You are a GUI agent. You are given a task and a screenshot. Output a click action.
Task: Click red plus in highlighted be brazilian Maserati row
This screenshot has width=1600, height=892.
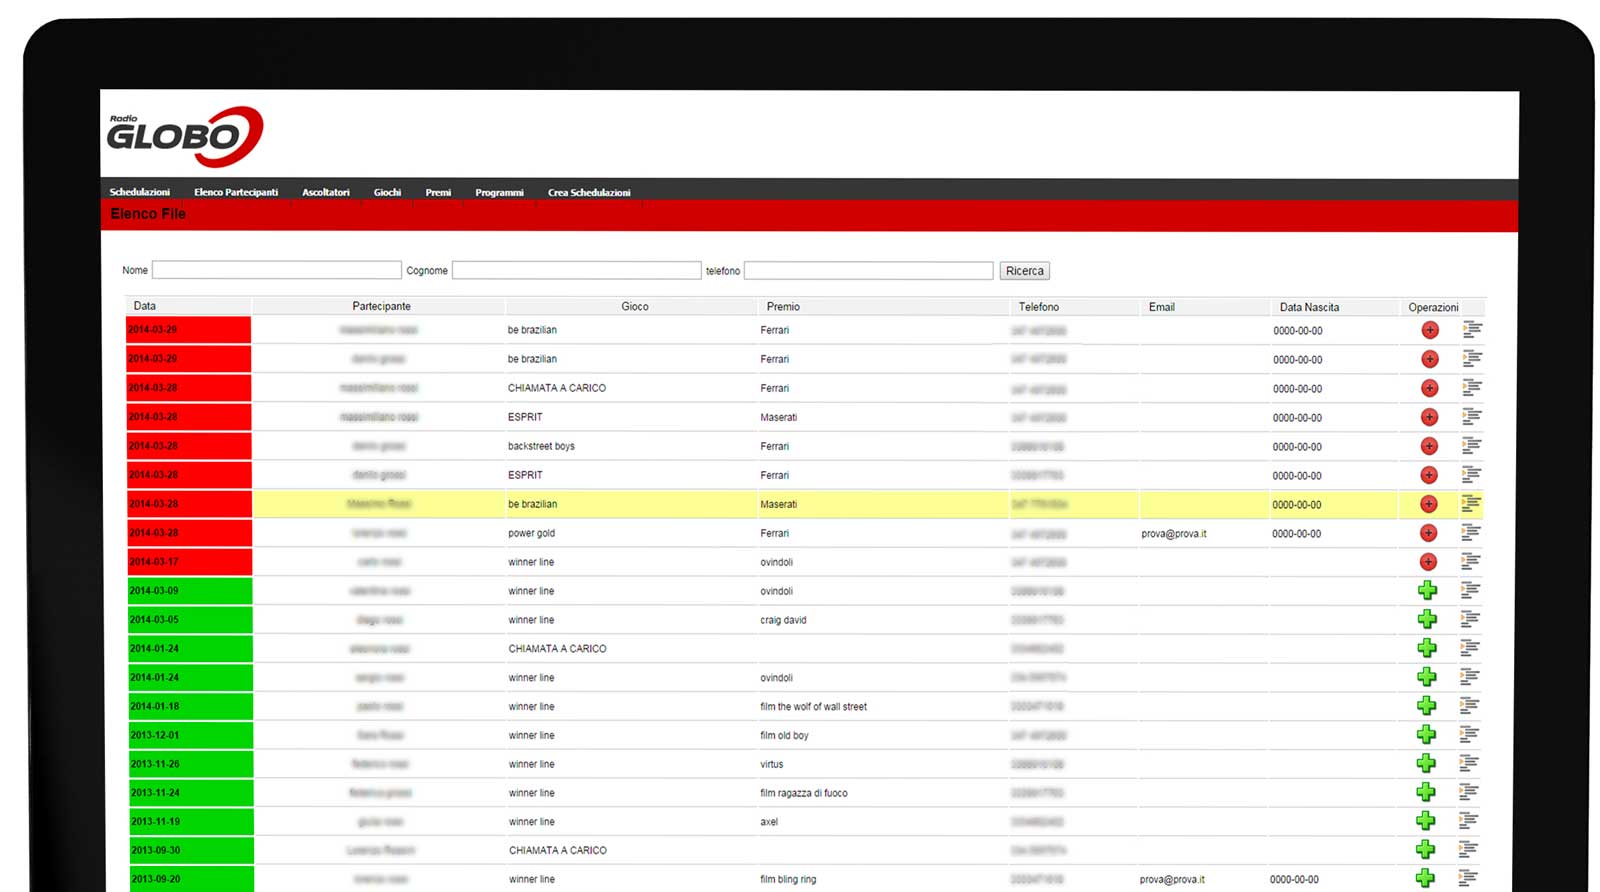1429,504
